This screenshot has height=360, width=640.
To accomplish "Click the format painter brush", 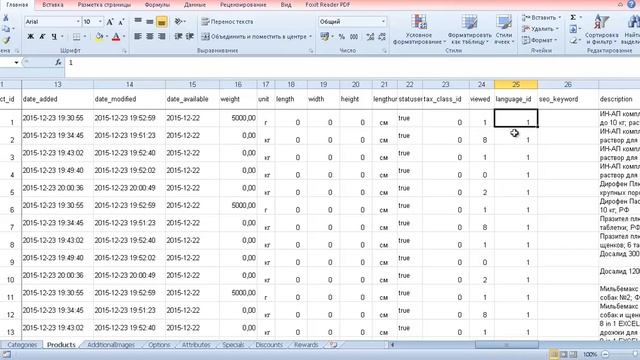I will pyautogui.click(x=6, y=40).
